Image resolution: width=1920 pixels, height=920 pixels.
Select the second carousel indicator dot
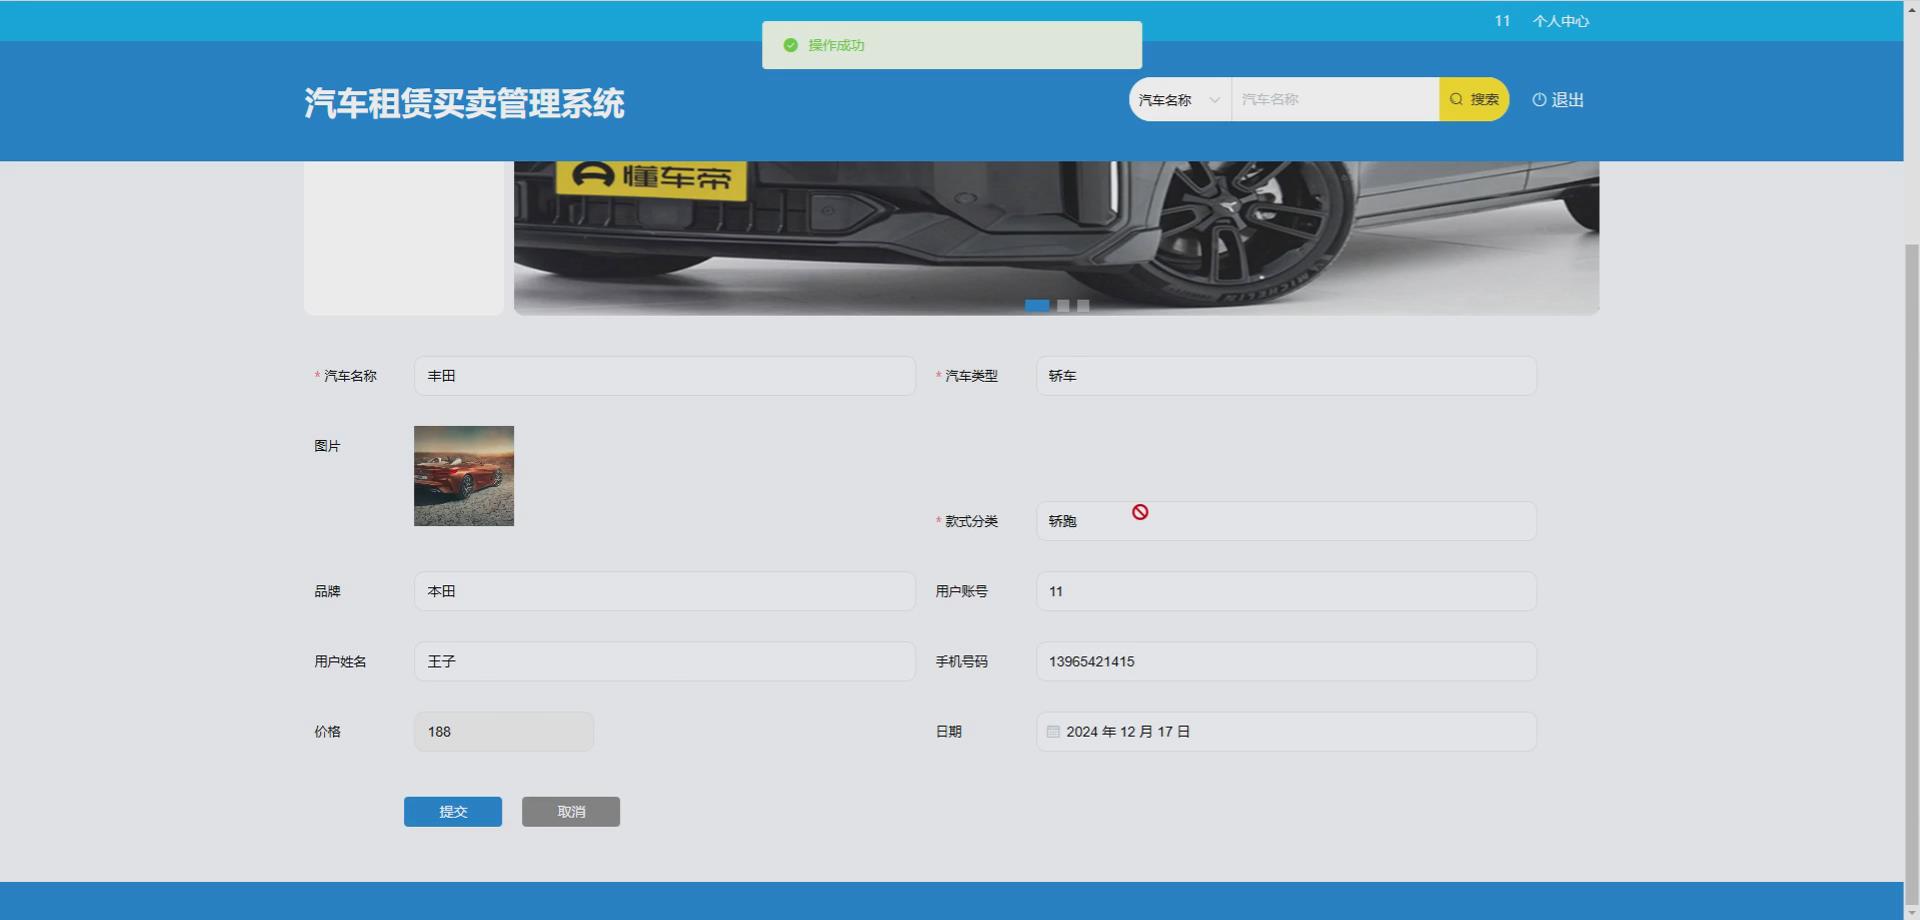click(1063, 306)
